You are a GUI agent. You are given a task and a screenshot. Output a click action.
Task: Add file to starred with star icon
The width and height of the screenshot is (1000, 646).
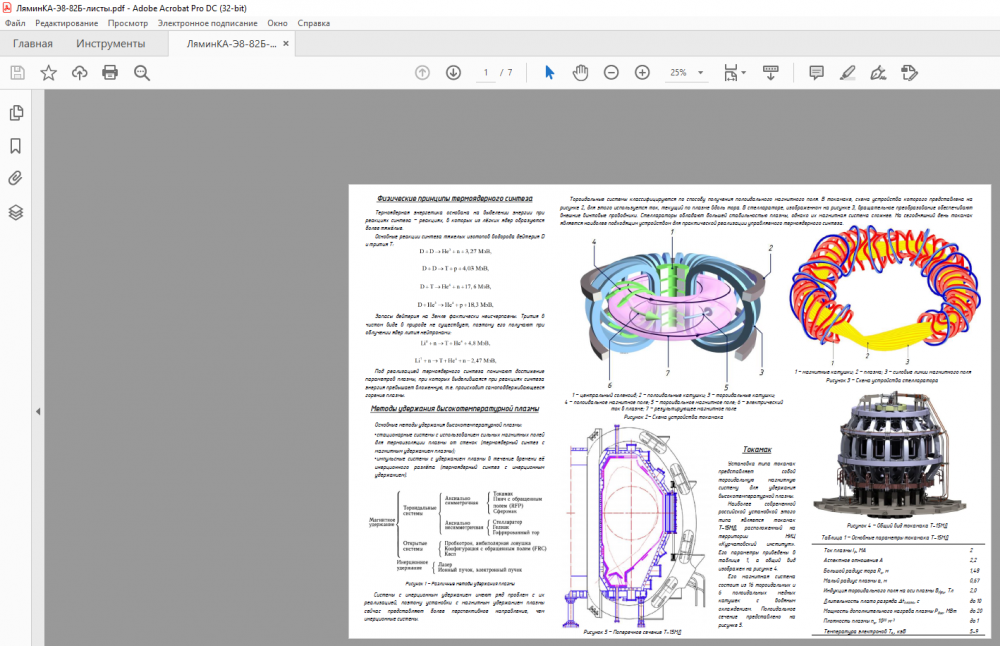click(48, 72)
